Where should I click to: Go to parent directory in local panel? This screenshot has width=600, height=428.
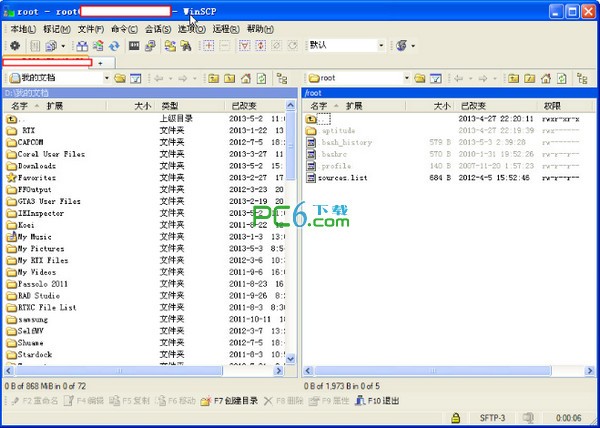pyautogui.click(x=213, y=78)
